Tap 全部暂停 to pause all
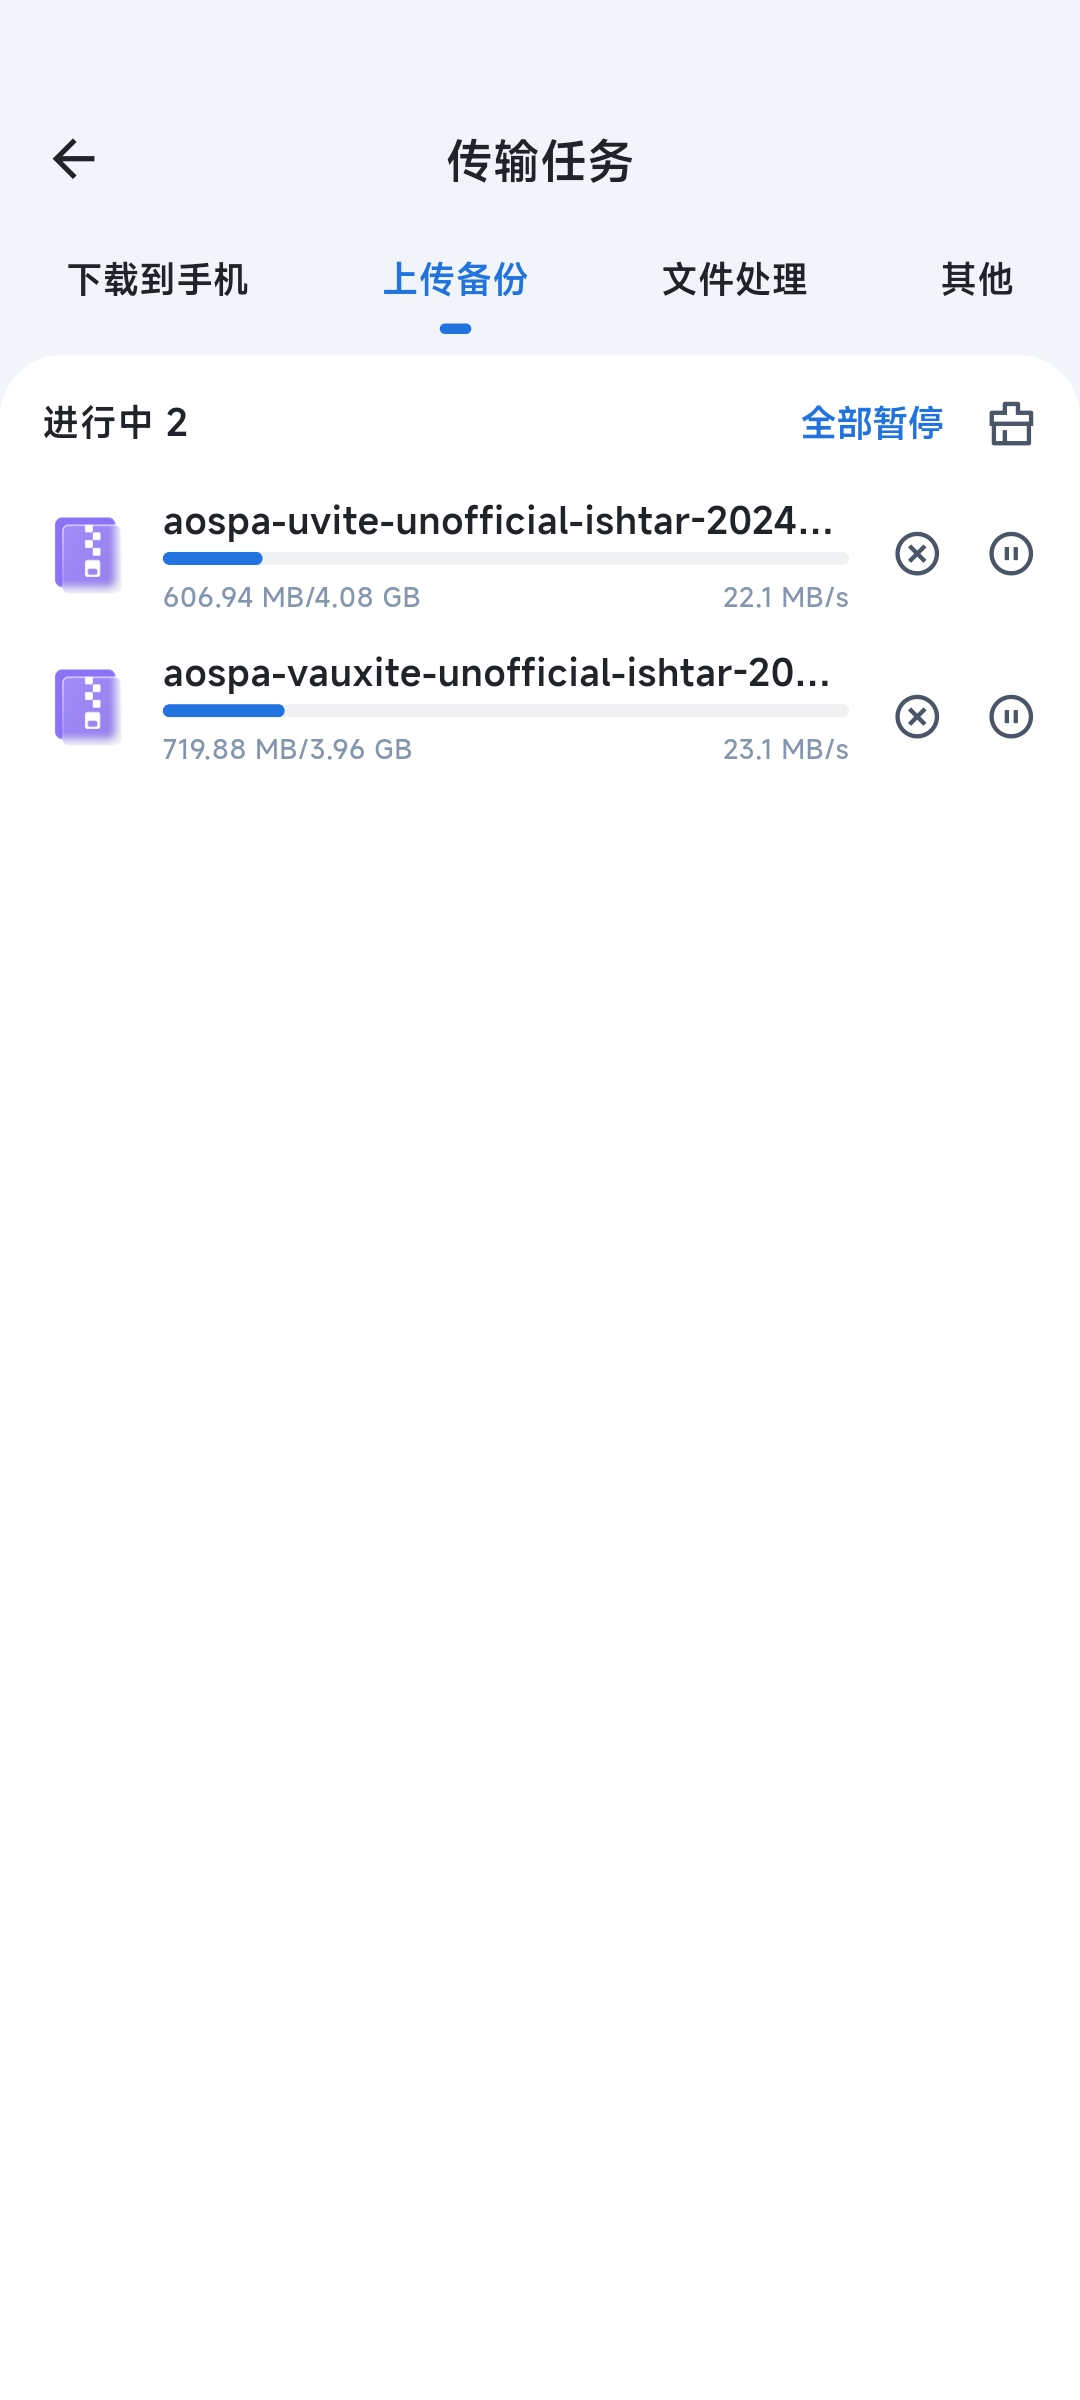 872,423
